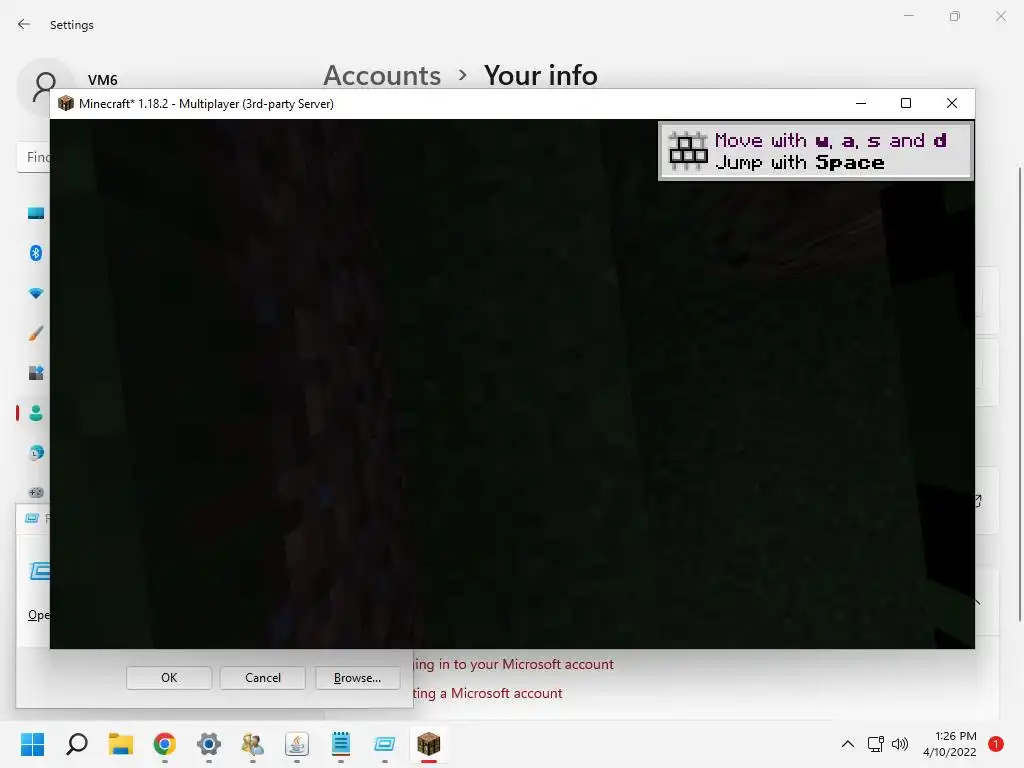Open the Microsoft account help link
Screen dimensions: 1024x768
(487, 693)
